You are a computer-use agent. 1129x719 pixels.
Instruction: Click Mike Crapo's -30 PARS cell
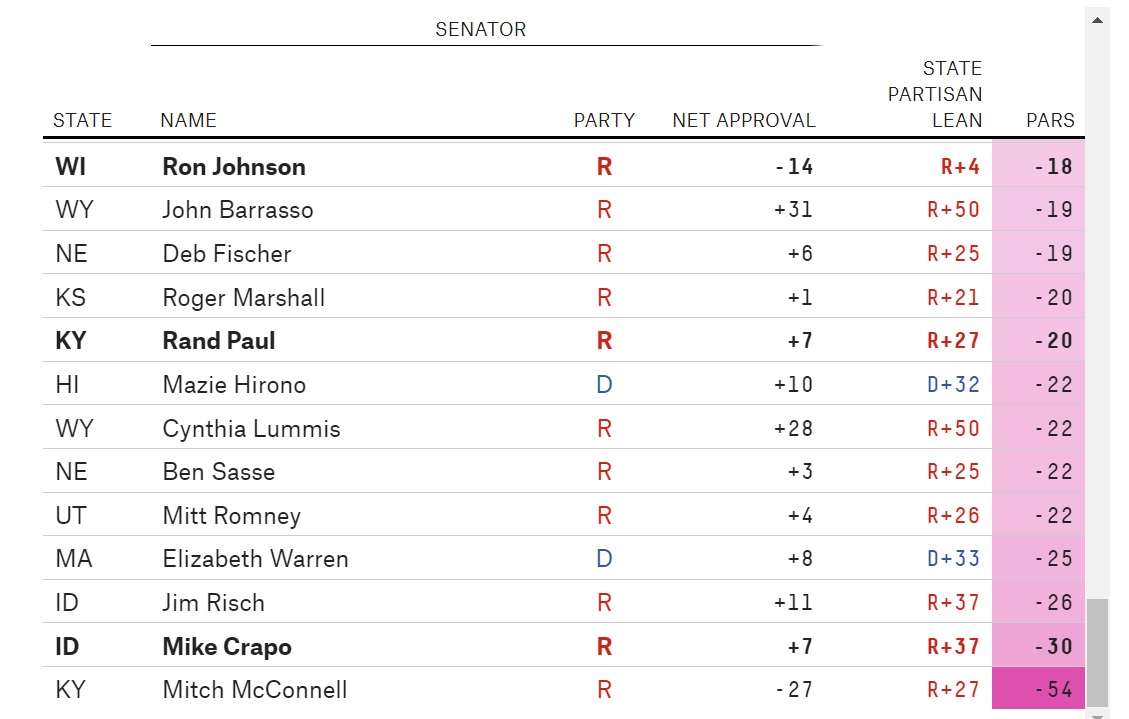[x=1038, y=646]
